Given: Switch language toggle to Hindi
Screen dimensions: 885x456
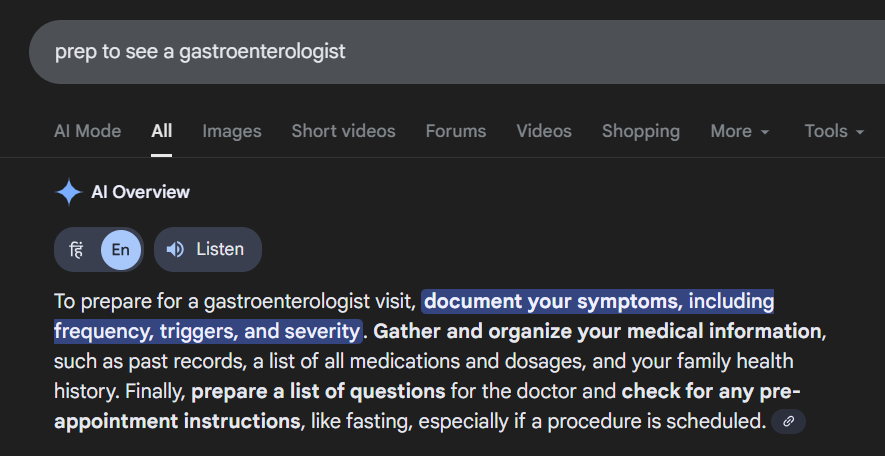Looking at the screenshot, I should pos(77,249).
